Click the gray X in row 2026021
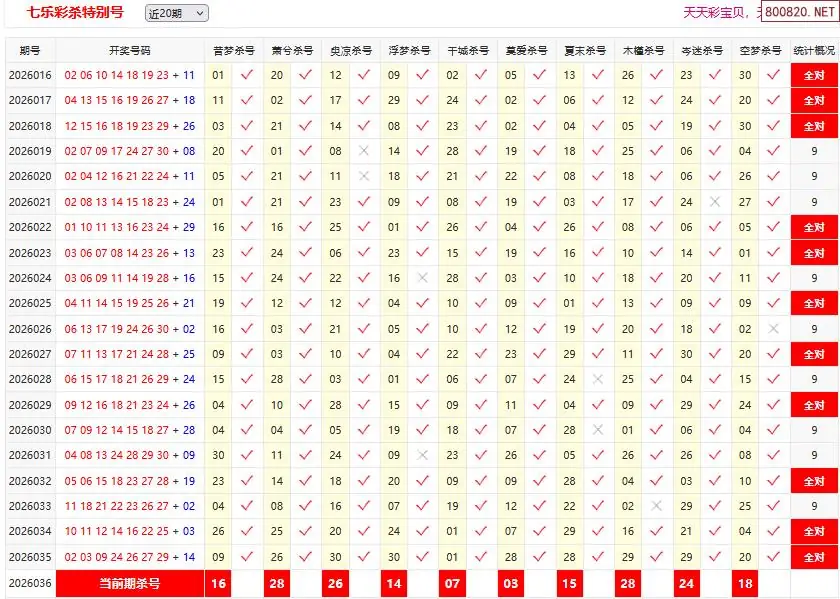840x599 pixels. click(714, 201)
